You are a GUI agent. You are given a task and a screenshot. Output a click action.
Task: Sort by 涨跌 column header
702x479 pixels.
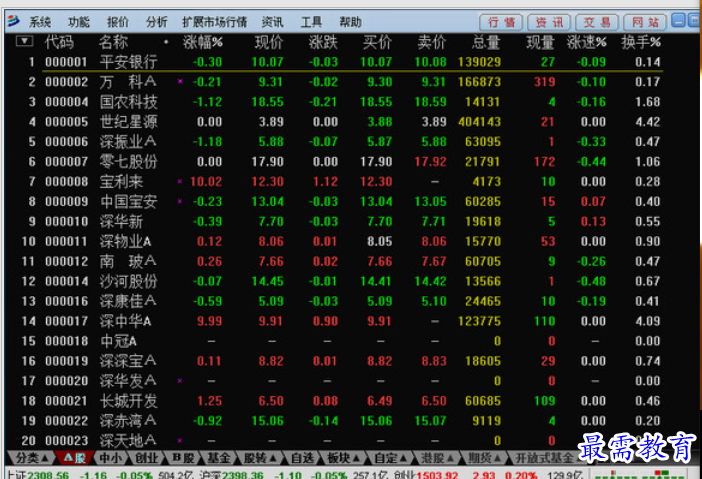pyautogui.click(x=323, y=42)
